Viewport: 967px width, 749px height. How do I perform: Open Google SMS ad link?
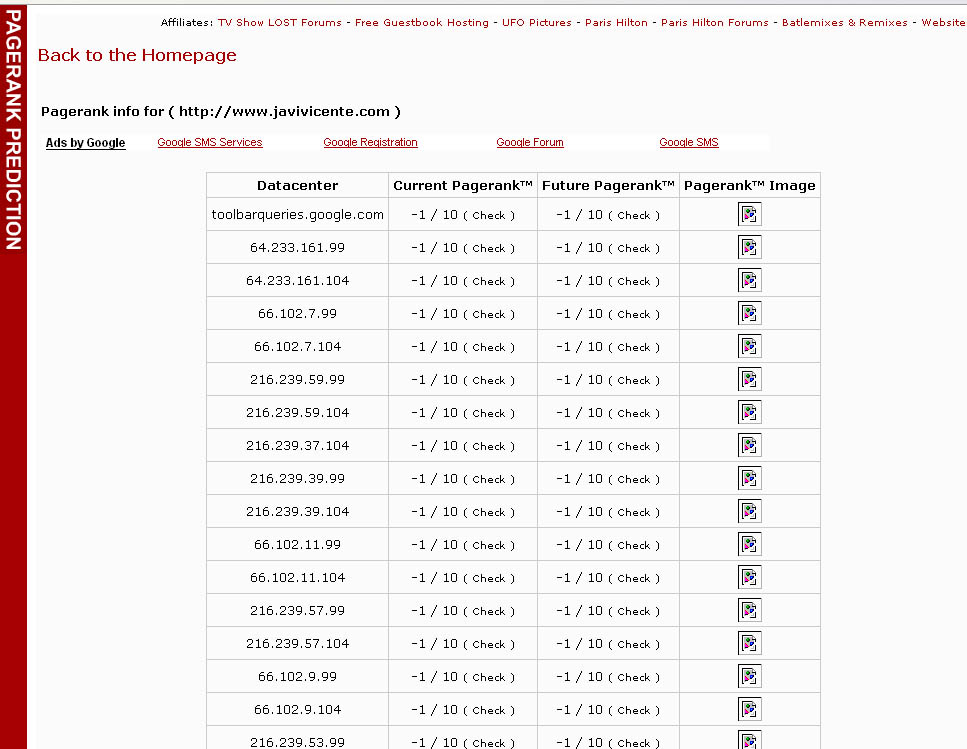[689, 142]
